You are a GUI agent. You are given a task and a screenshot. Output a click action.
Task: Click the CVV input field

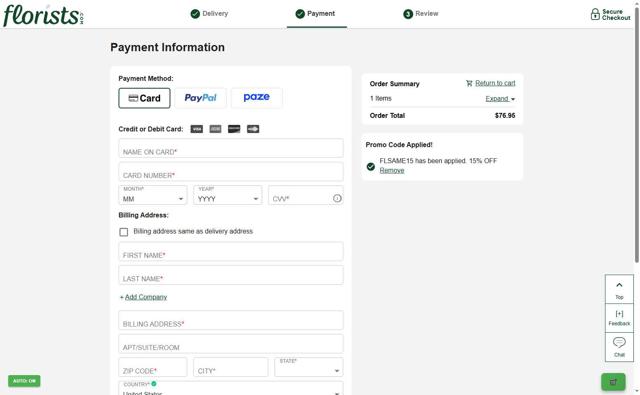pos(306,195)
